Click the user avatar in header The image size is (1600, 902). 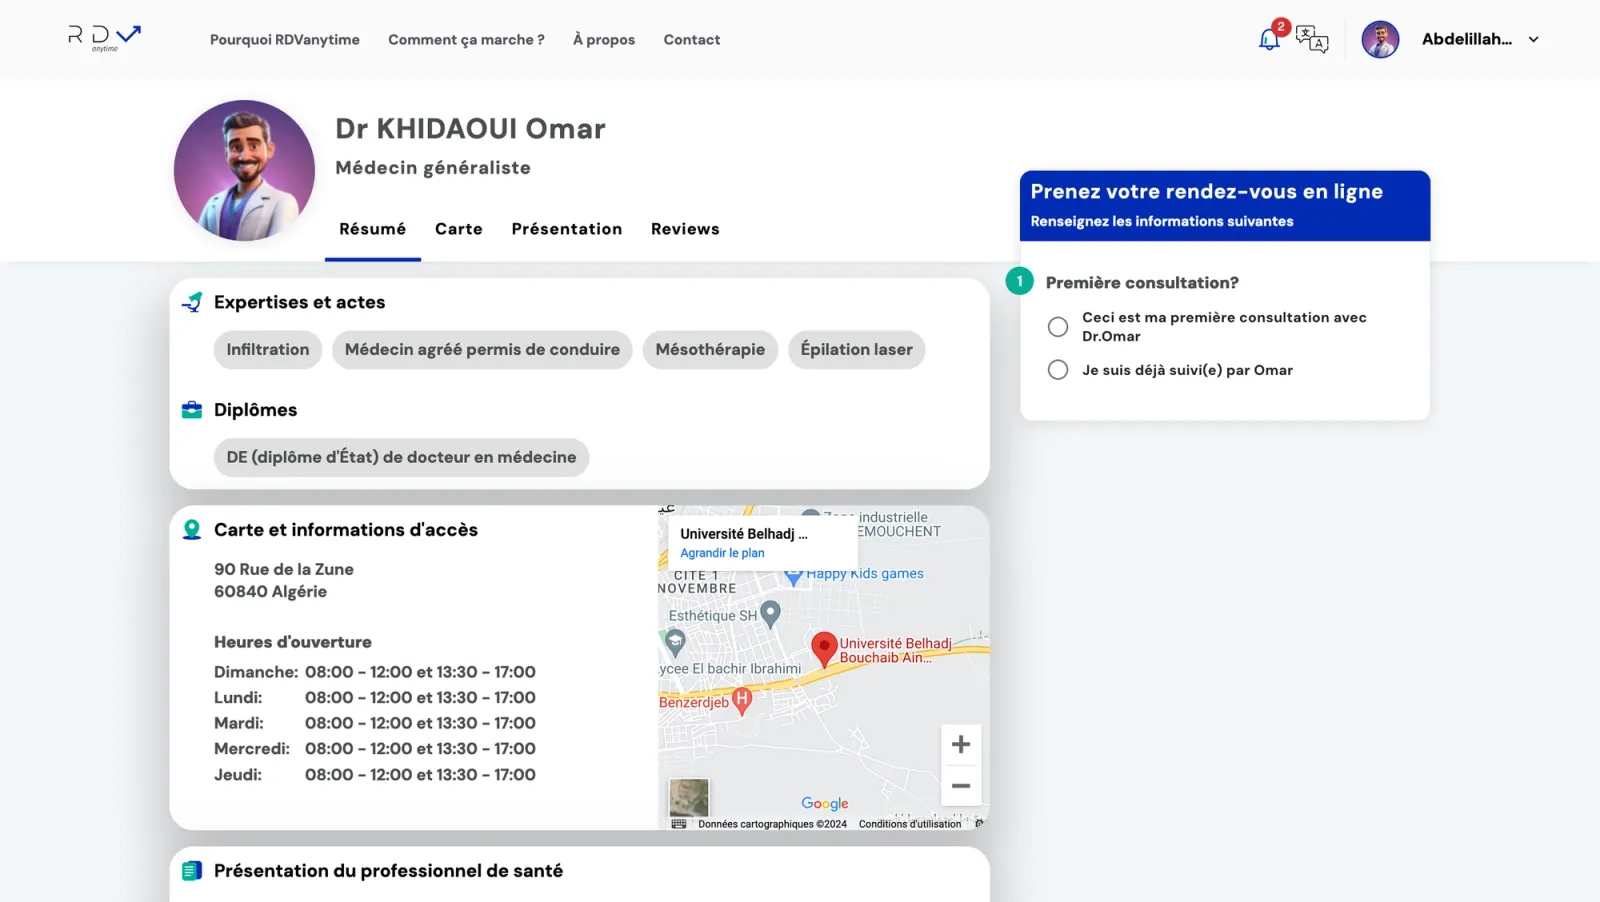(1380, 40)
